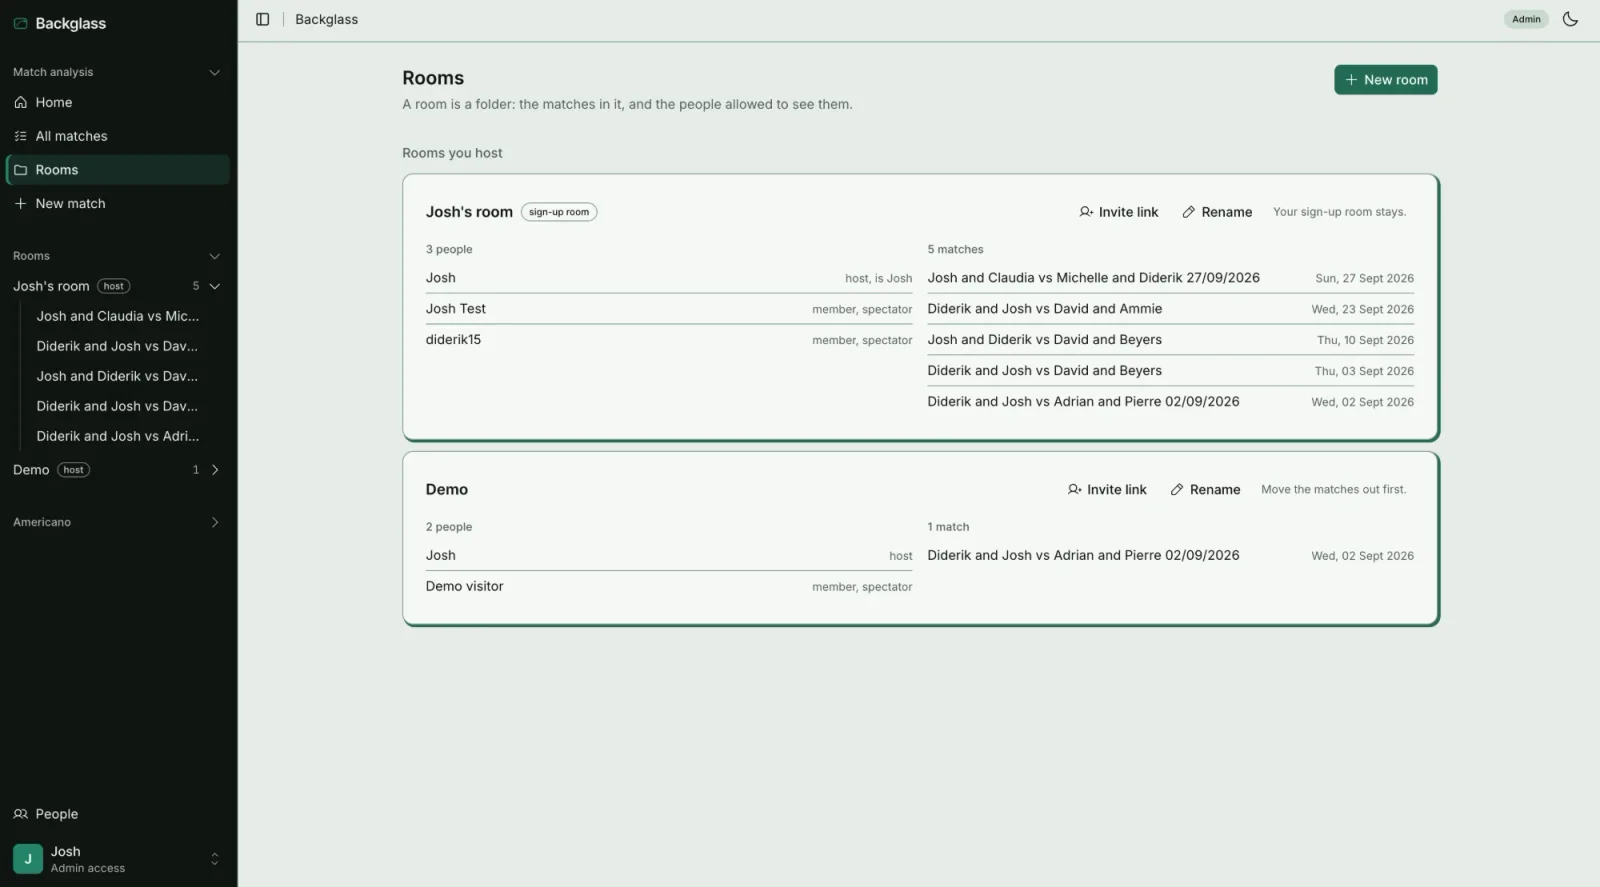The image size is (1600, 887).
Task: Open Josh's room in the sidebar
Action: tap(51, 286)
